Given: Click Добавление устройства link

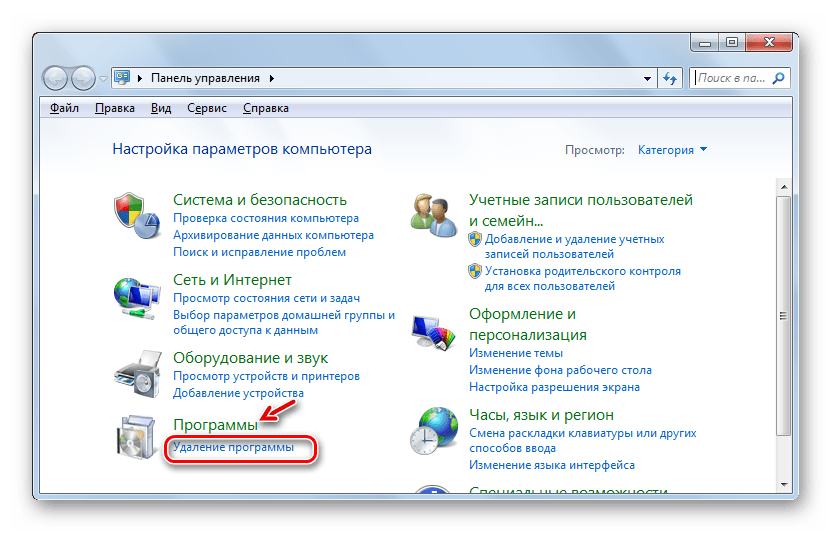Looking at the screenshot, I should click(x=238, y=393).
